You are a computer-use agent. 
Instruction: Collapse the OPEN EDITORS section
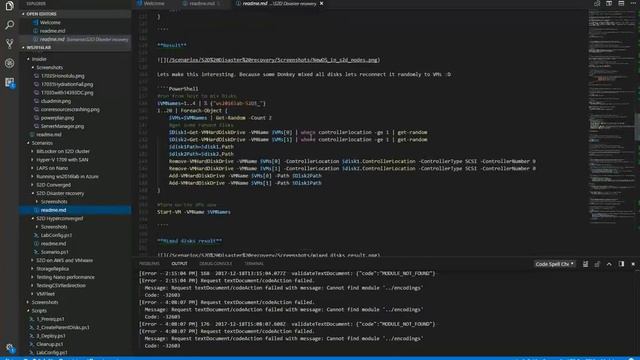tap(75, 14)
